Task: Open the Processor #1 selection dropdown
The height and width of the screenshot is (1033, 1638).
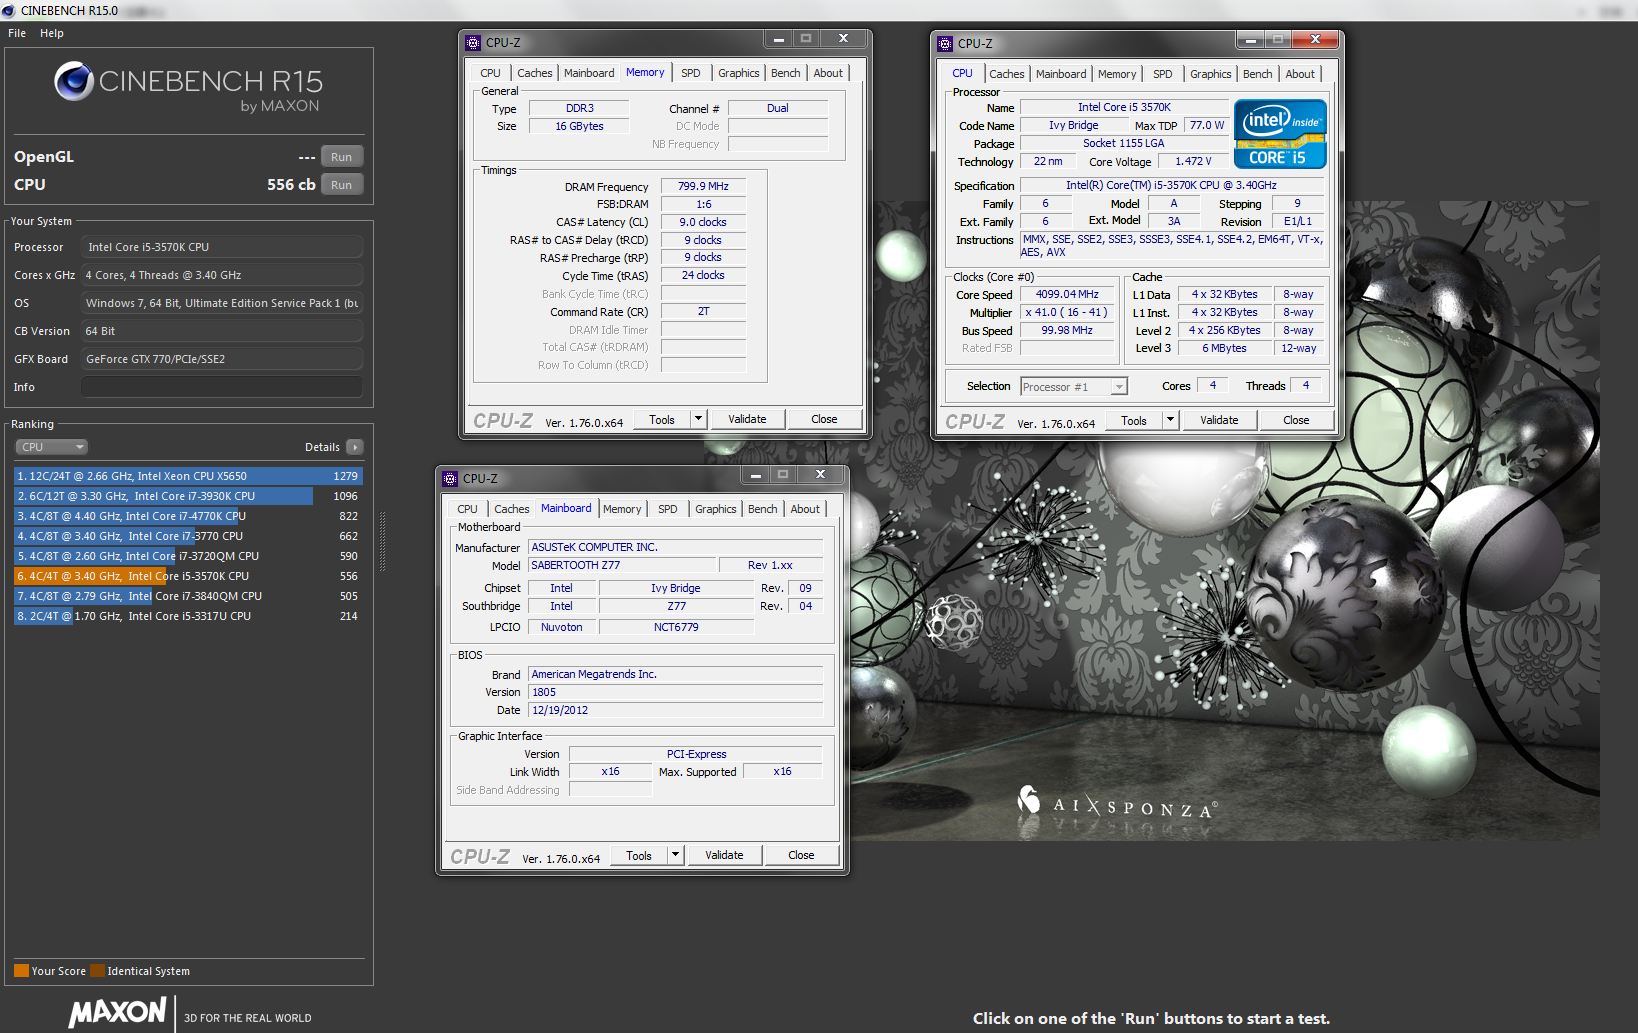Action: [1074, 387]
